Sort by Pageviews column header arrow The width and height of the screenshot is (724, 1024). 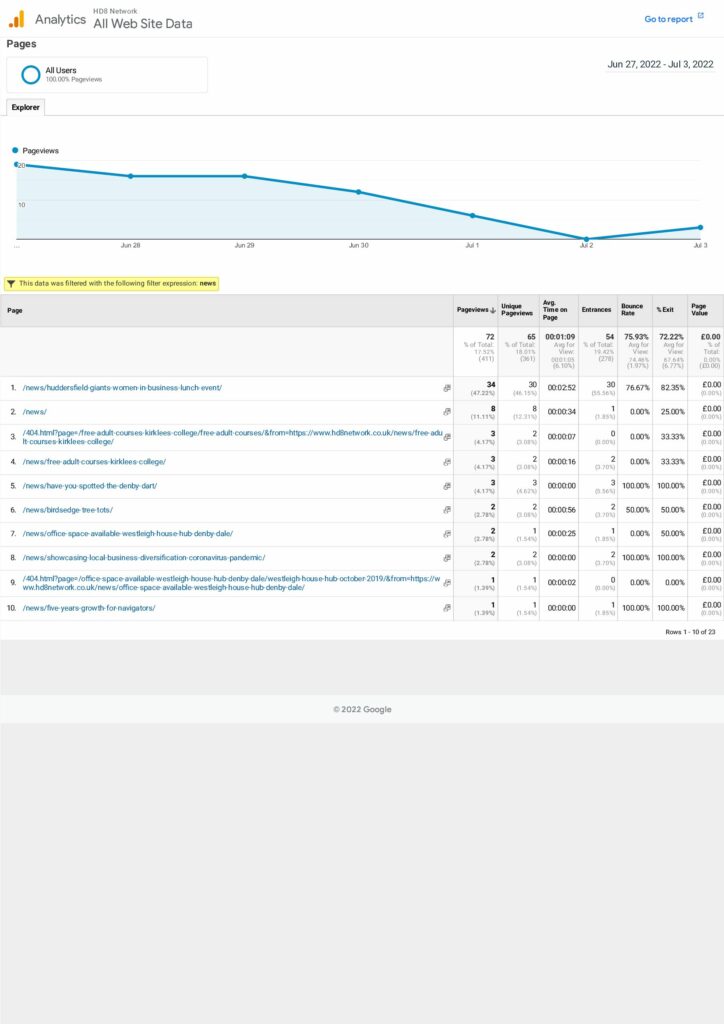click(493, 311)
